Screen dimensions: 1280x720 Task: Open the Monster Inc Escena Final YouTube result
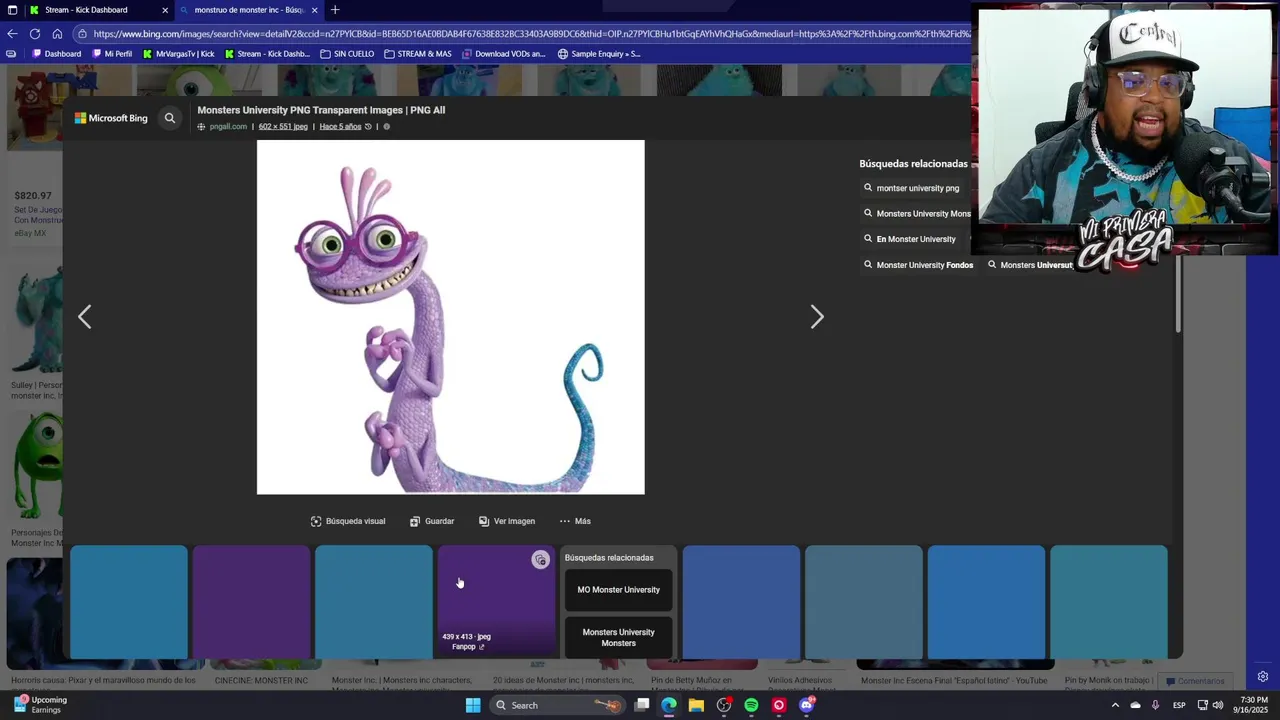tap(954, 681)
